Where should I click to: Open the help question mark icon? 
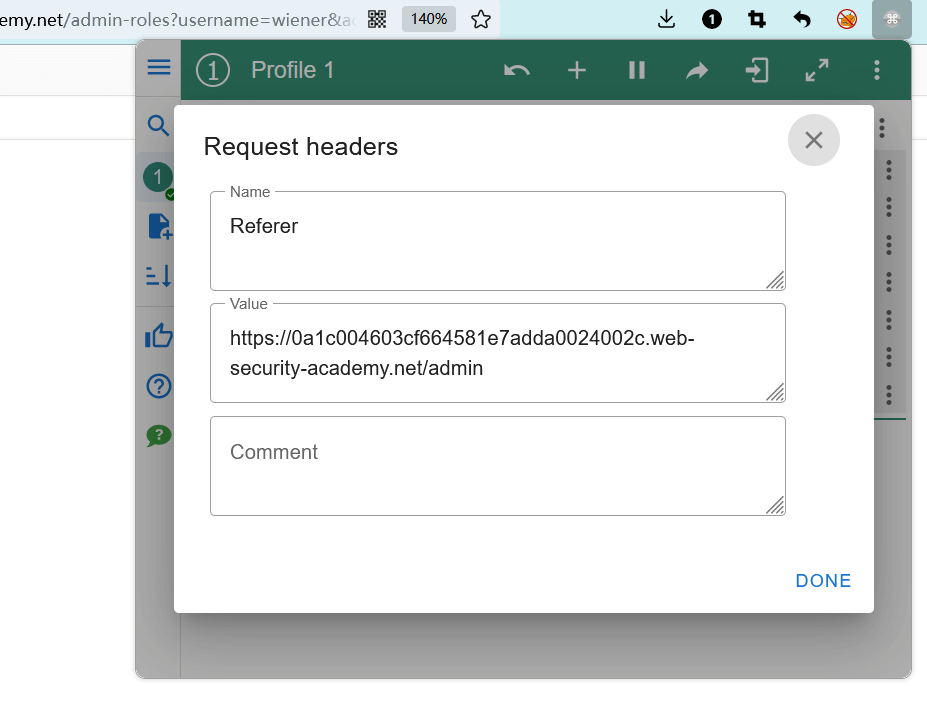[159, 386]
